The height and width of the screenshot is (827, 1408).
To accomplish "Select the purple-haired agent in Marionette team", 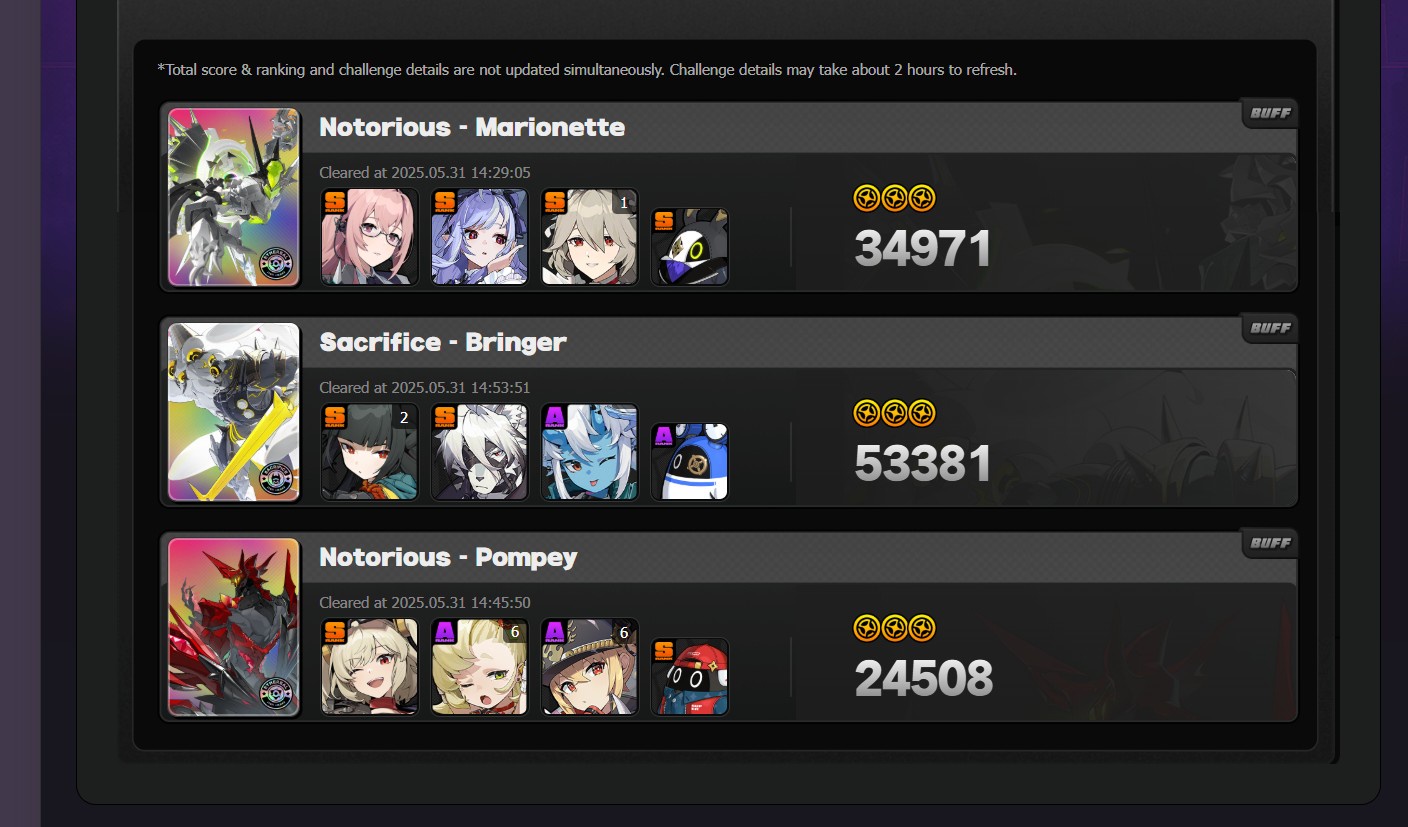I will (479, 237).
